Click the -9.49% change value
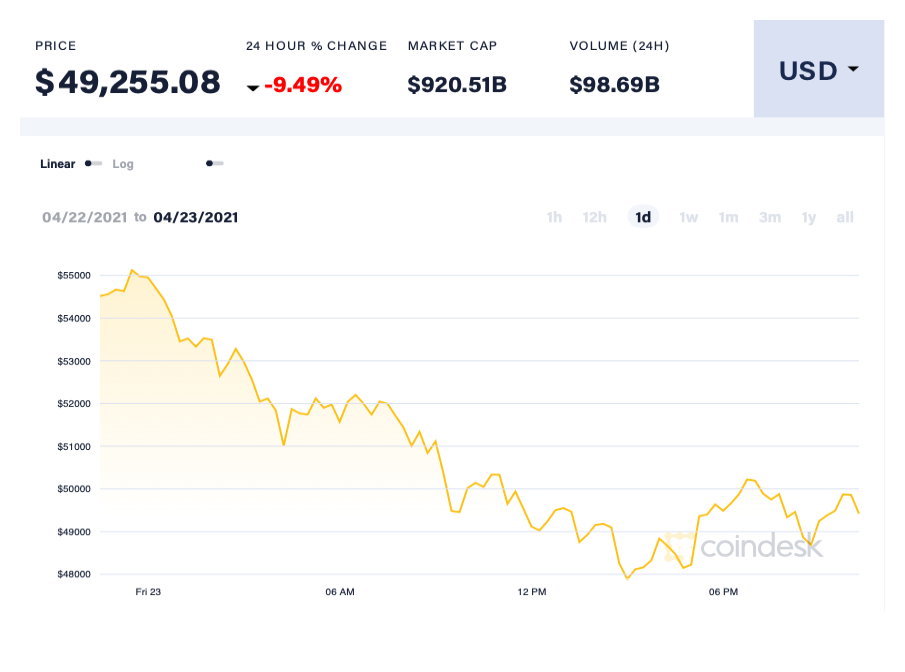The height and width of the screenshot is (672, 905). (x=304, y=84)
